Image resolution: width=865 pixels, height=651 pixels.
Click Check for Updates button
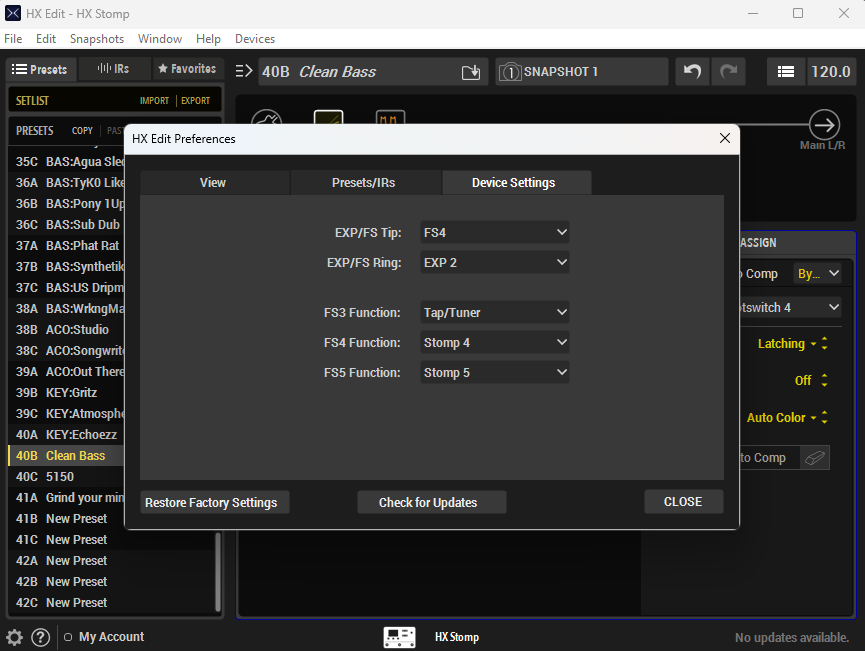coord(431,503)
